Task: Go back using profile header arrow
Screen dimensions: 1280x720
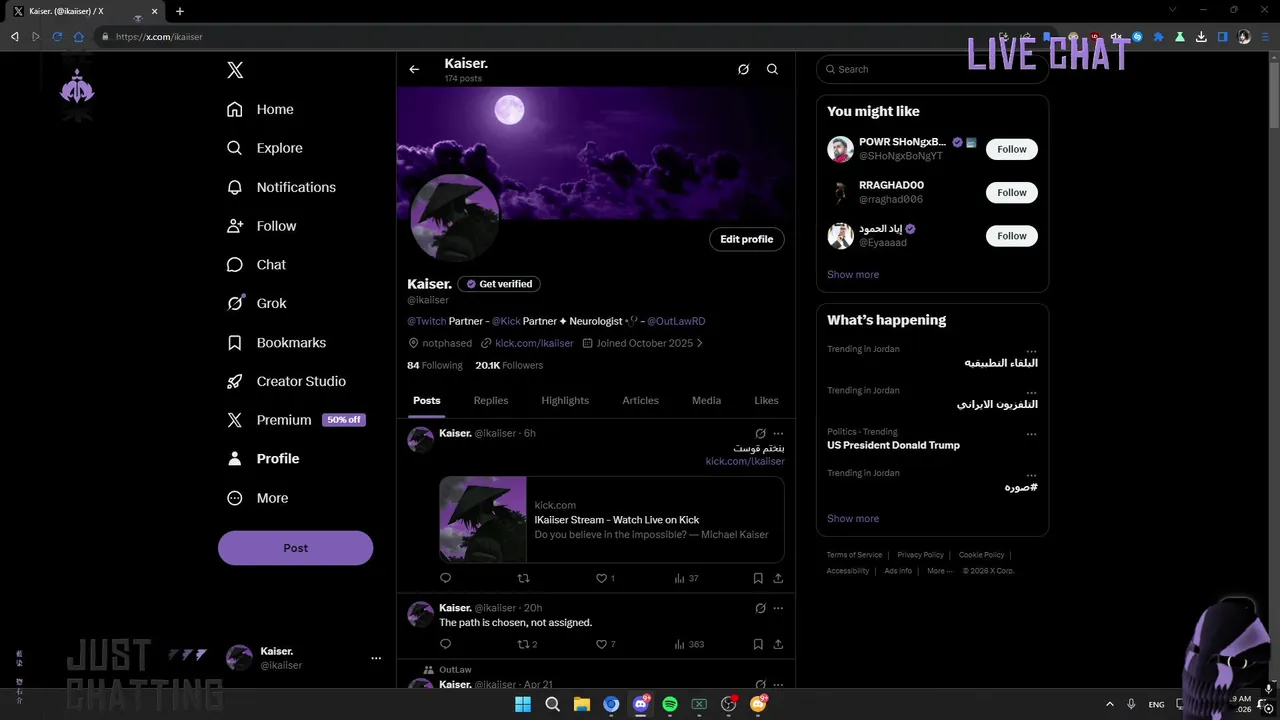Action: click(x=414, y=70)
